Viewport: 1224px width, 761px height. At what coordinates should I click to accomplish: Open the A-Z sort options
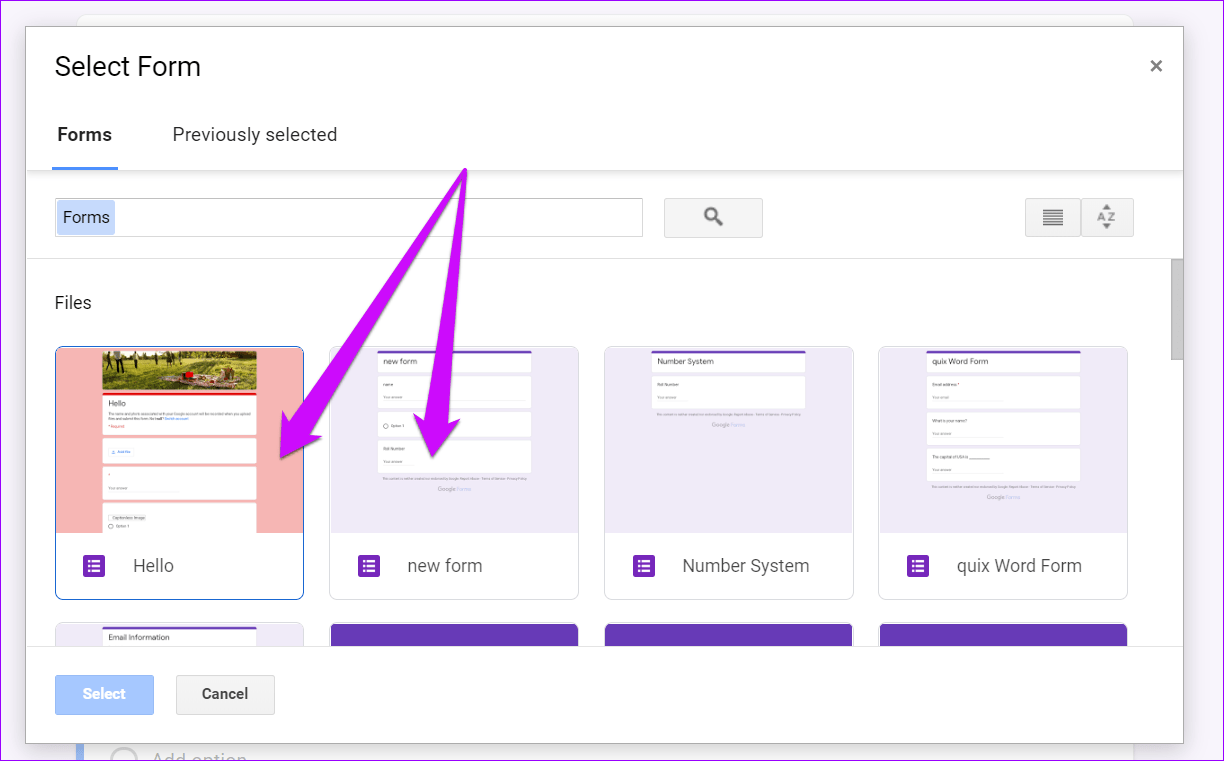click(x=1106, y=217)
